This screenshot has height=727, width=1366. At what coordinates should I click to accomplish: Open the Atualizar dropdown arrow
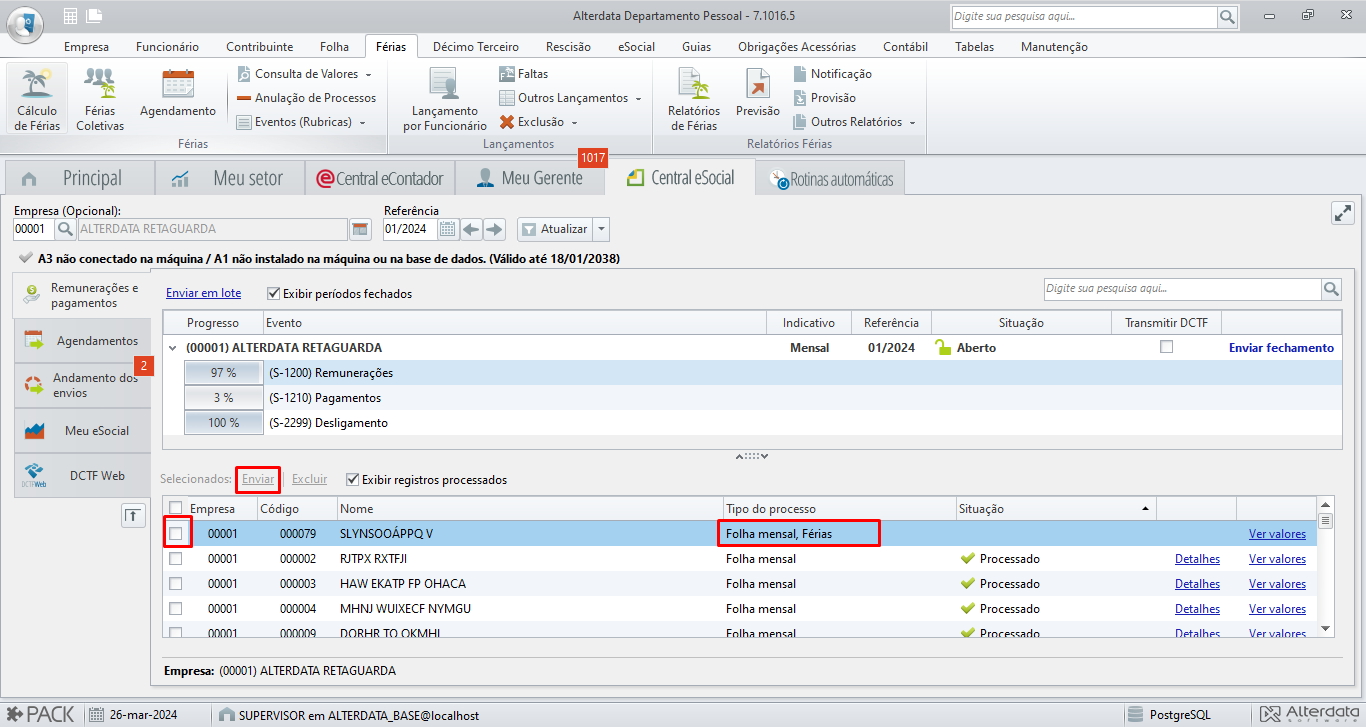click(x=601, y=229)
